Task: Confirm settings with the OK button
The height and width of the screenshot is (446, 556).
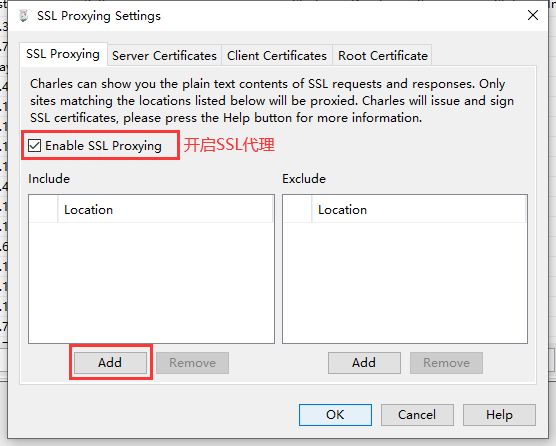Action: 335,415
